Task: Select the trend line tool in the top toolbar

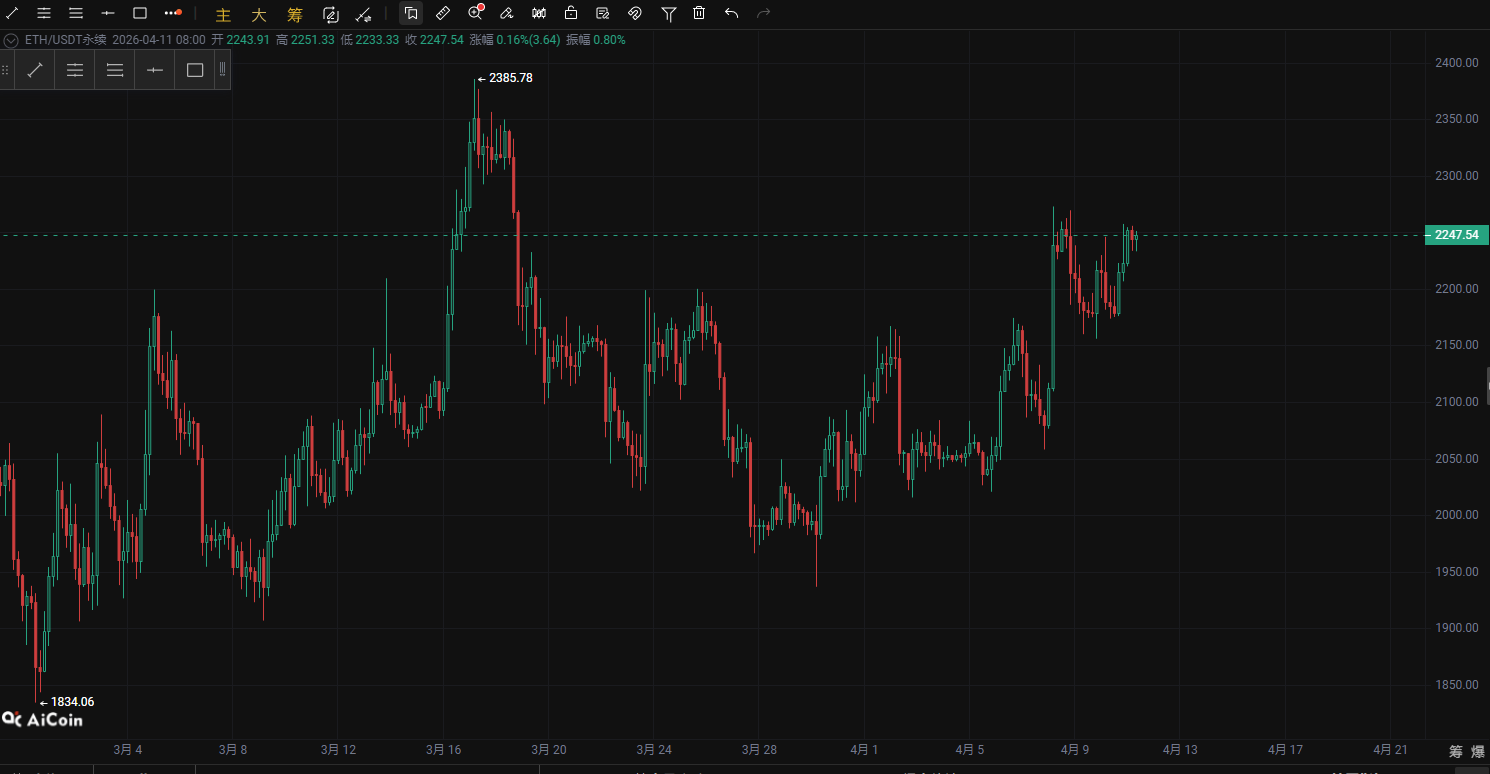Action: point(13,13)
